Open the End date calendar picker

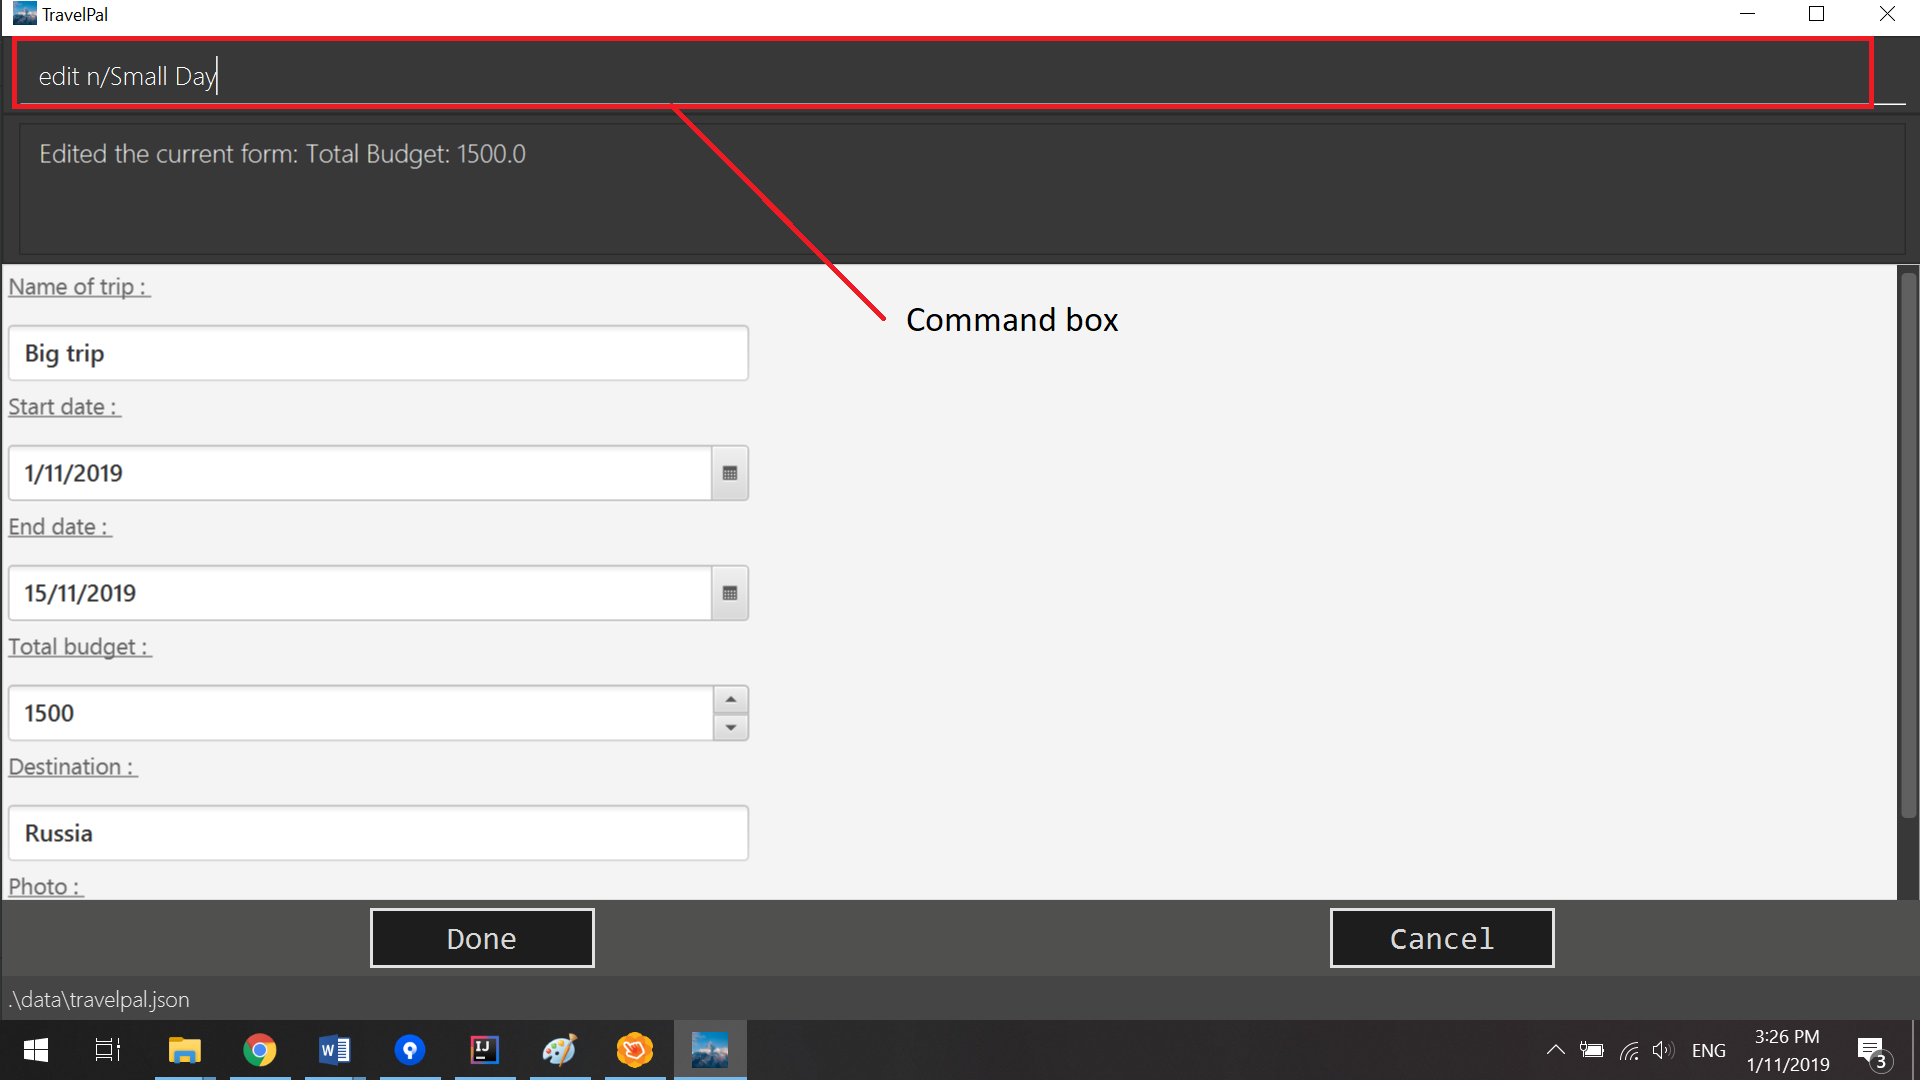pos(730,593)
